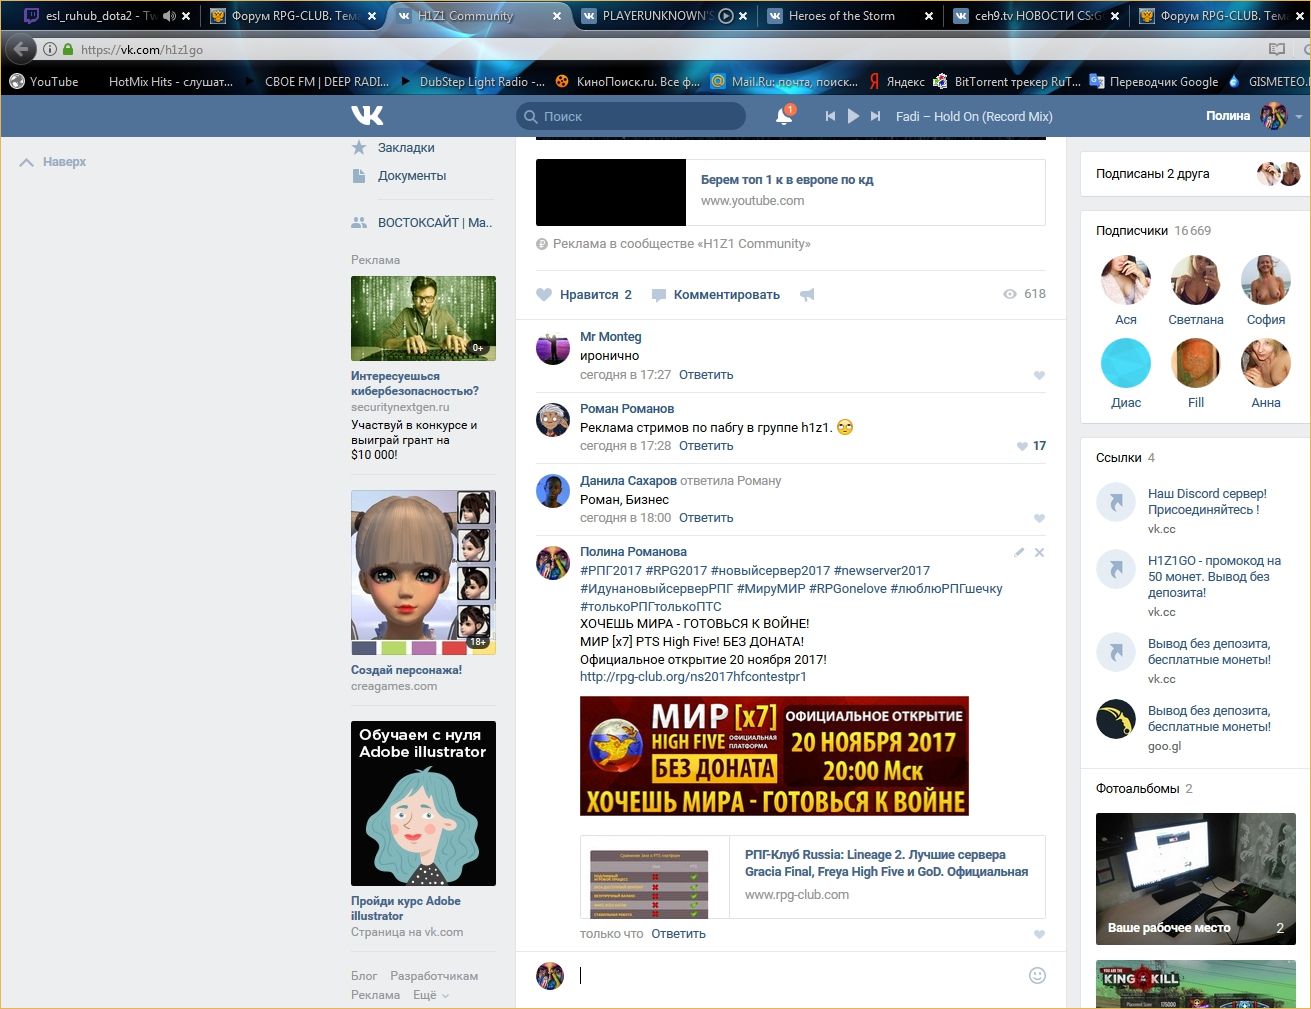Like Mr Monteg's comment
Viewport: 1311px width, 1009px height.
pos(1039,375)
